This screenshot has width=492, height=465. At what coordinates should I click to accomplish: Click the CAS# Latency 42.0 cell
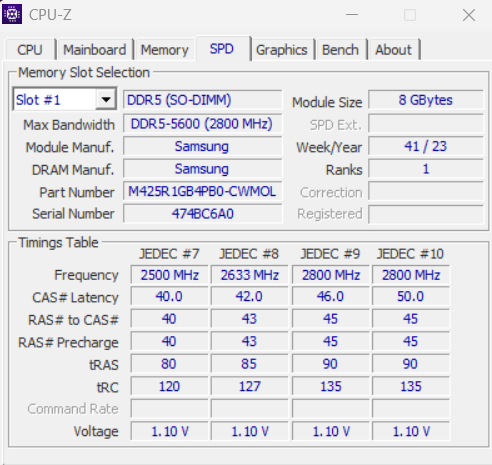(249, 296)
